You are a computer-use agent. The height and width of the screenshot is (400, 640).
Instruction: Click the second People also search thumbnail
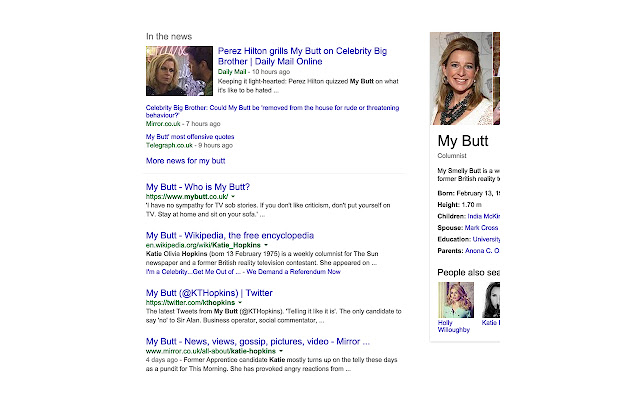click(x=491, y=300)
